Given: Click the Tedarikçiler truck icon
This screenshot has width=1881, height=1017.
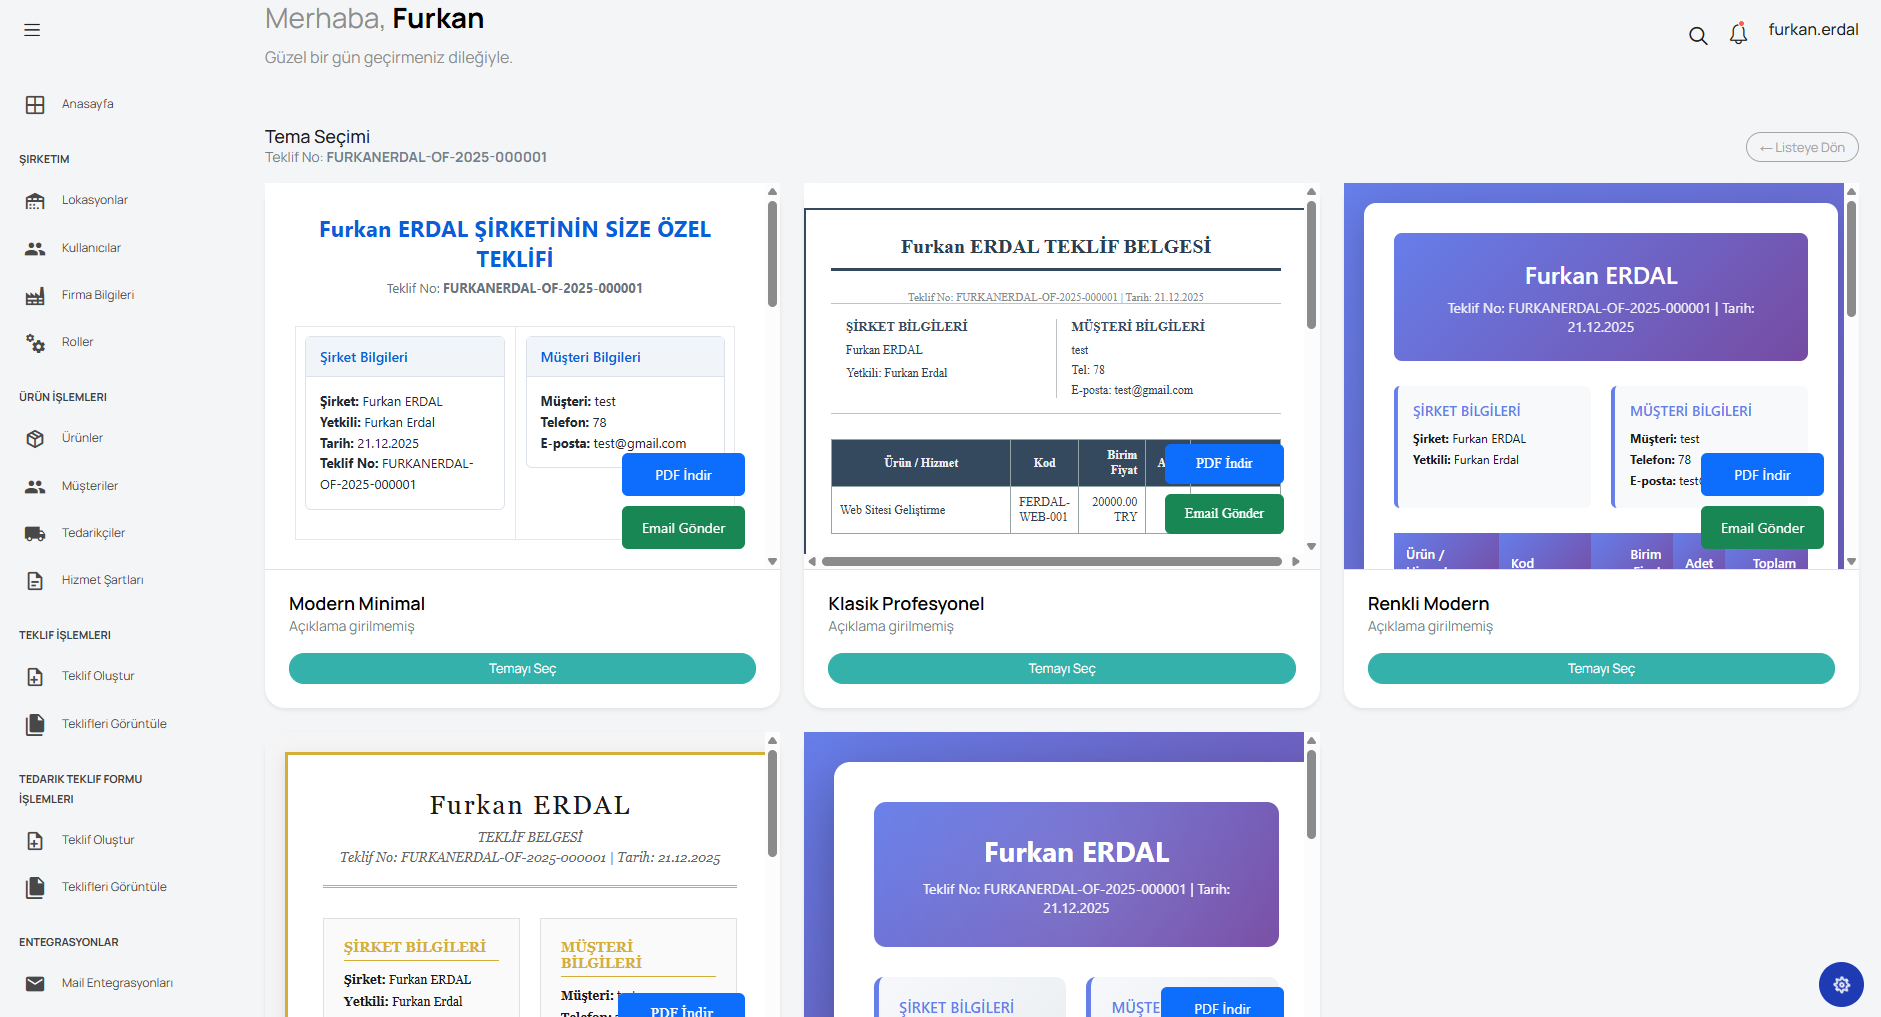Looking at the screenshot, I should click(x=35, y=534).
